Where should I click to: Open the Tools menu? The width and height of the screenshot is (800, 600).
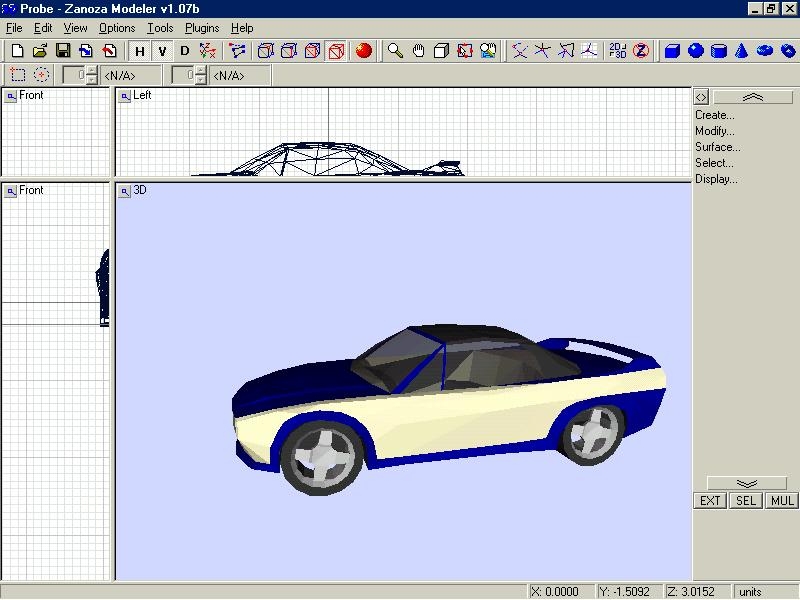click(159, 28)
